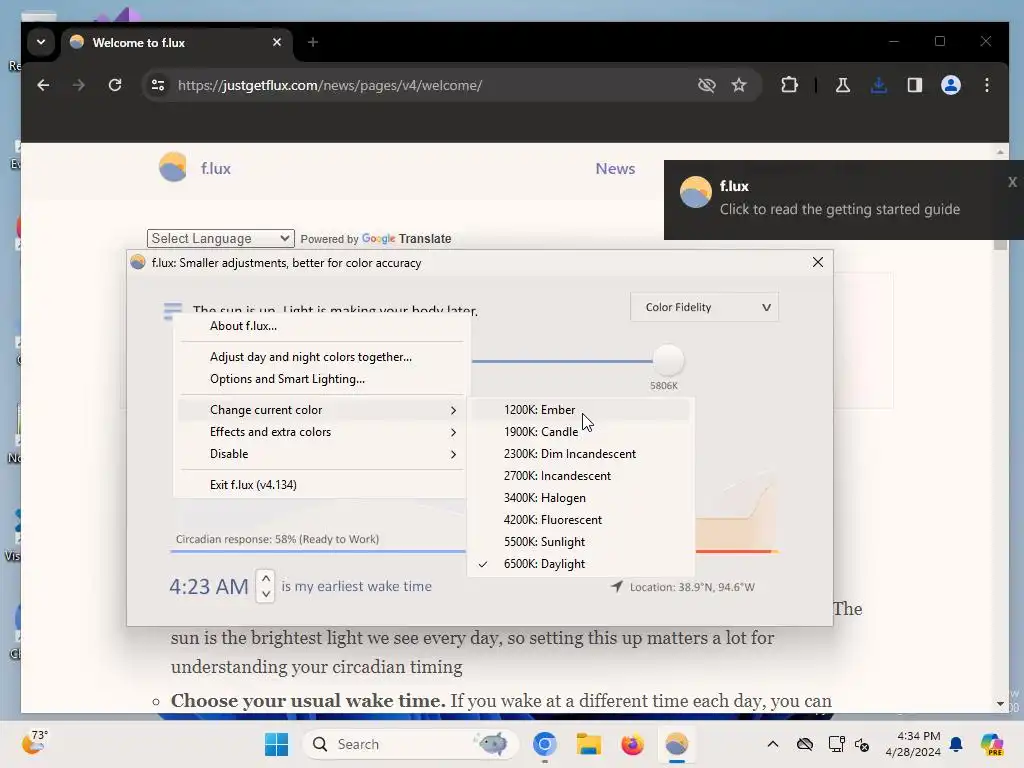This screenshot has height=768, width=1024.
Task: Click the browser back arrow
Action: click(43, 85)
